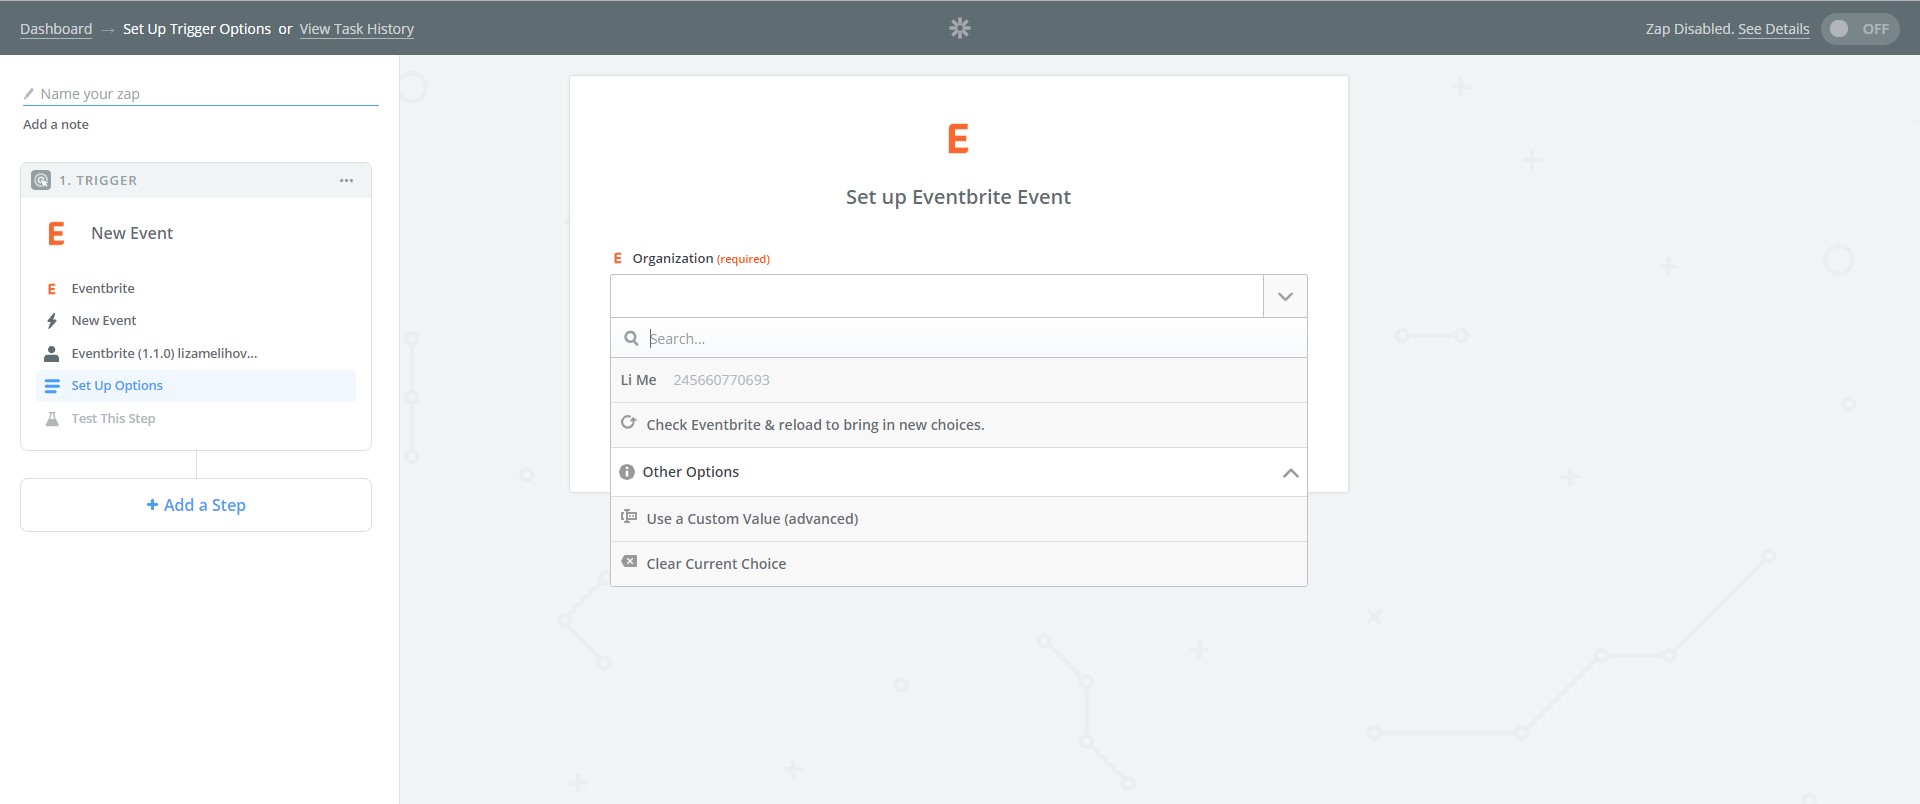Screen dimensions: 1920x804
Task: Open the Dashboard link
Action: tap(56, 29)
